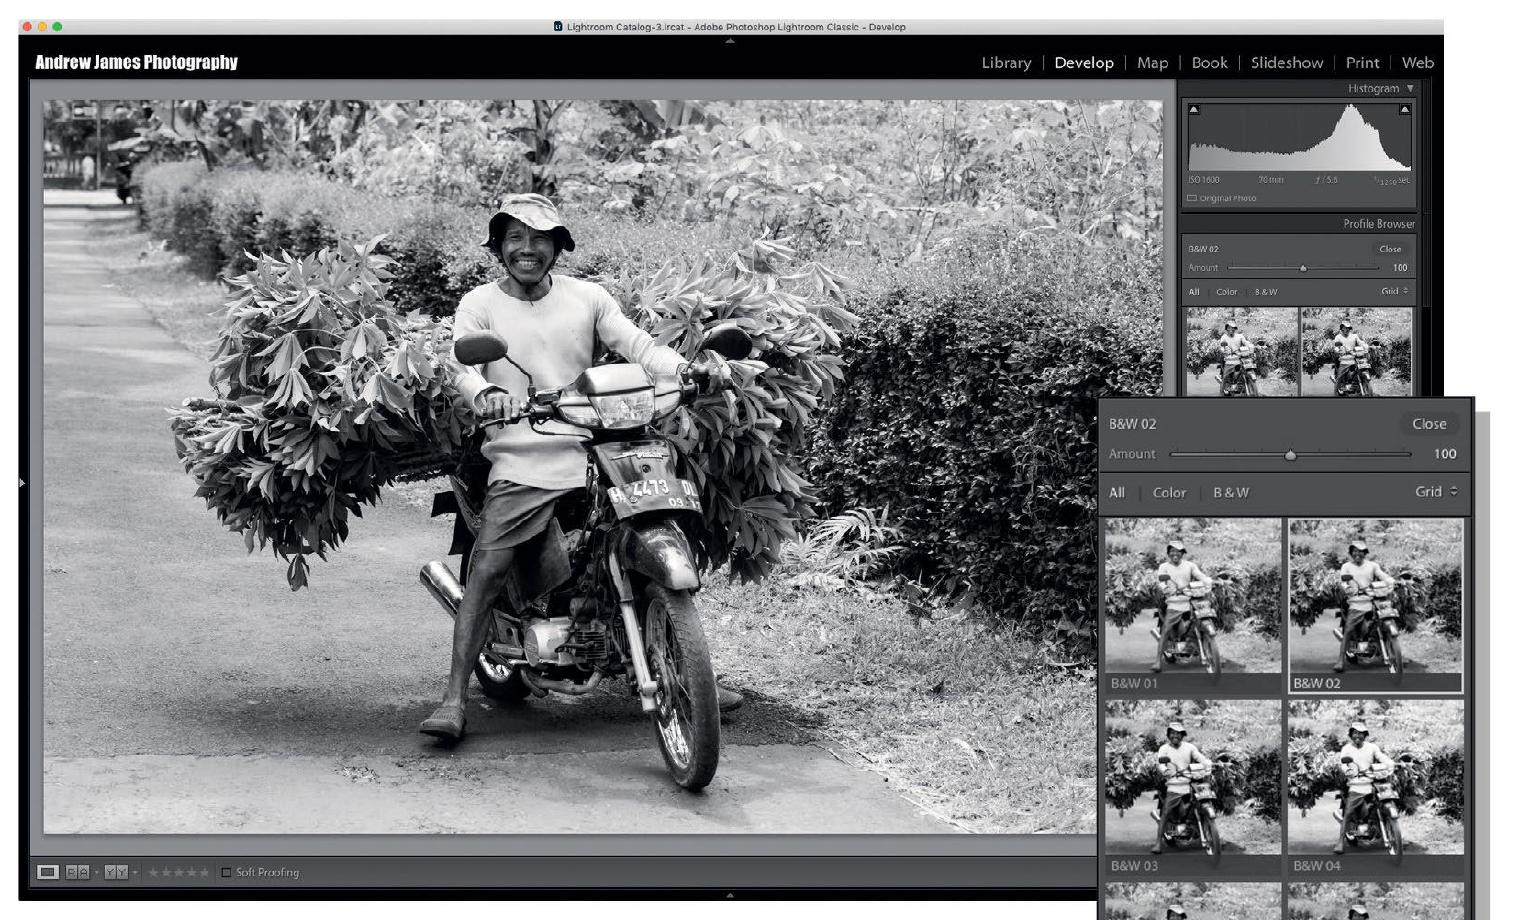Collapse the Histogram panel triangle
Viewport: 1516px width, 920px height.
[x=1410, y=89]
